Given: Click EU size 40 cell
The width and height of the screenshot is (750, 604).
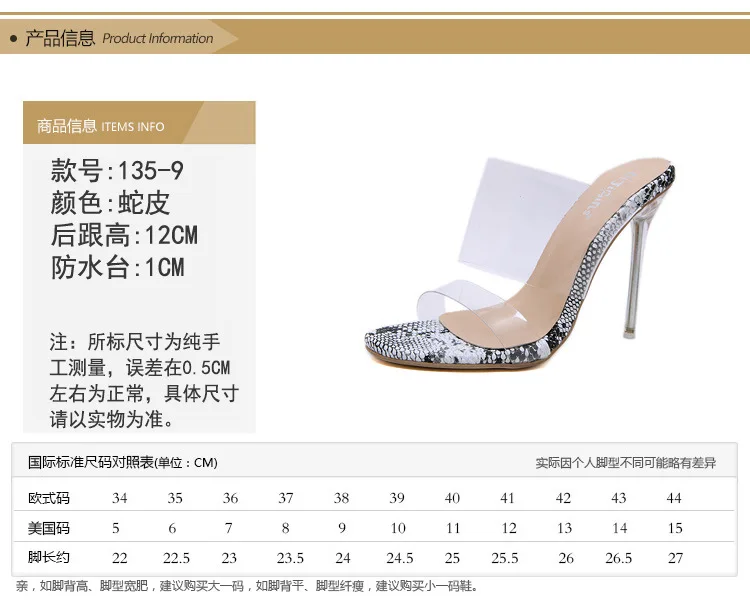Looking at the screenshot, I should [x=452, y=498].
